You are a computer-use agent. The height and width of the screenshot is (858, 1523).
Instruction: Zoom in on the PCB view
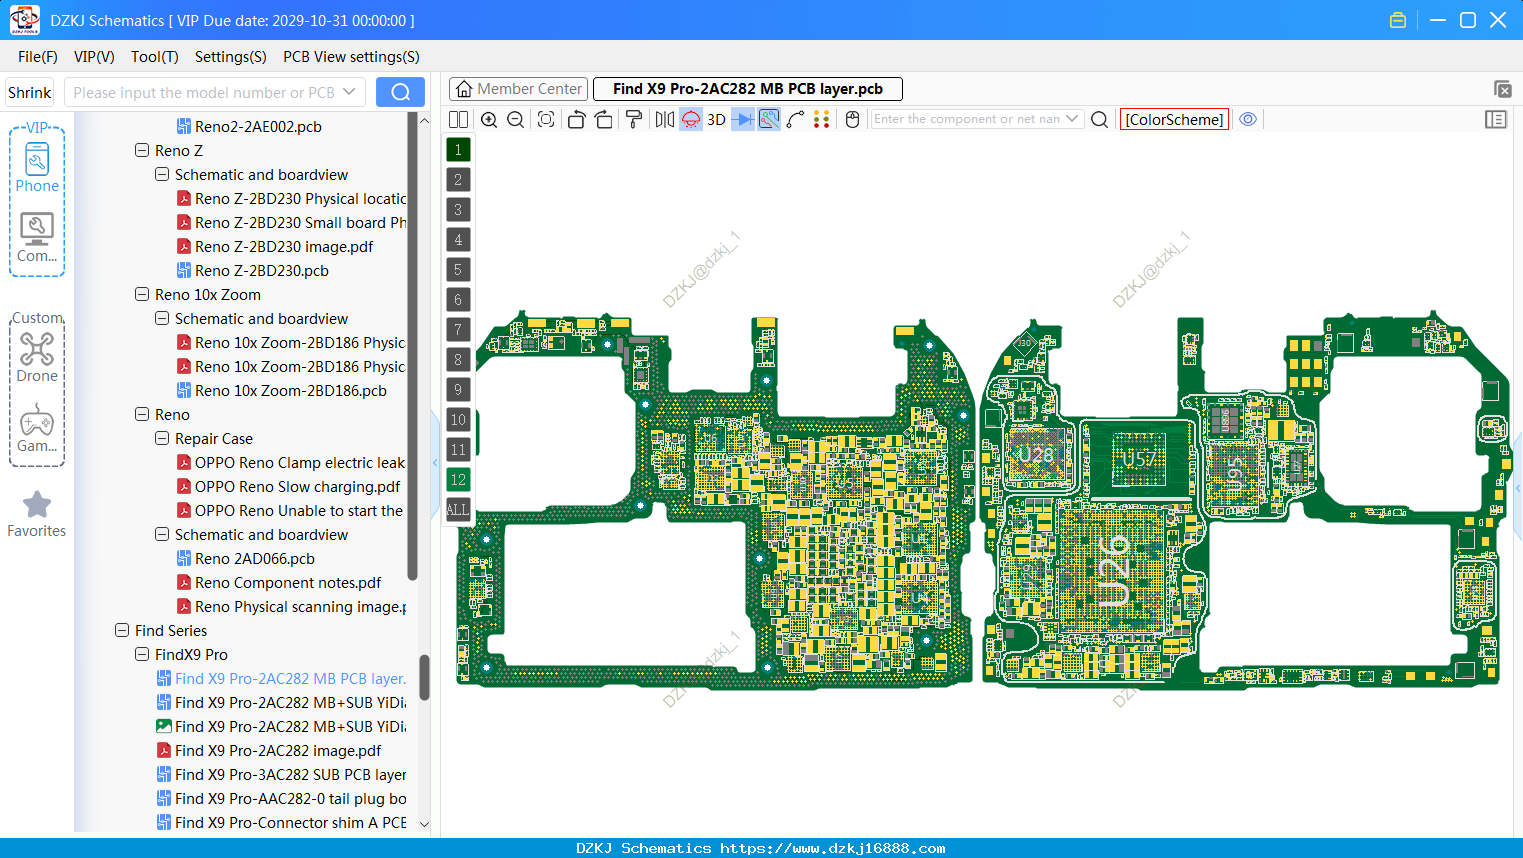[489, 119]
